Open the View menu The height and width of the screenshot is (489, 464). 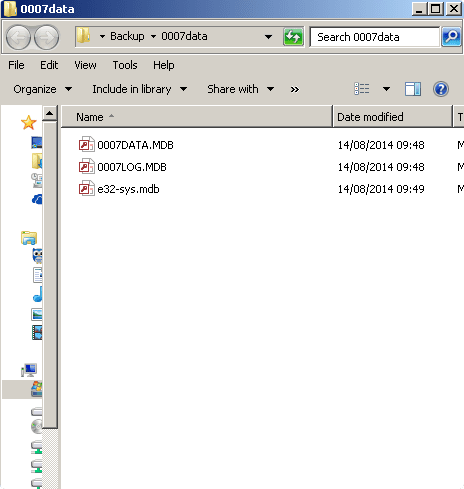click(85, 65)
